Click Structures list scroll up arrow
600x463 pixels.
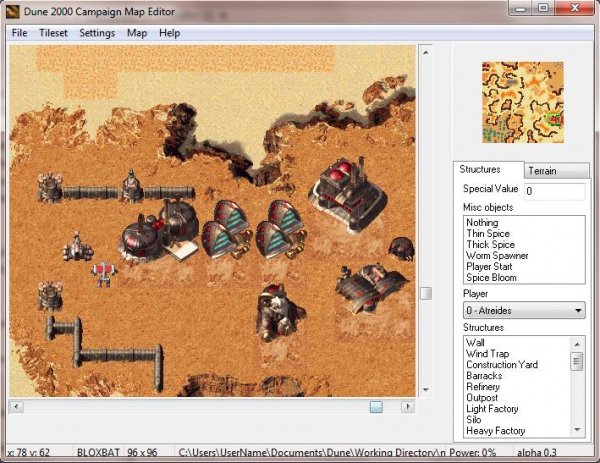pos(577,344)
